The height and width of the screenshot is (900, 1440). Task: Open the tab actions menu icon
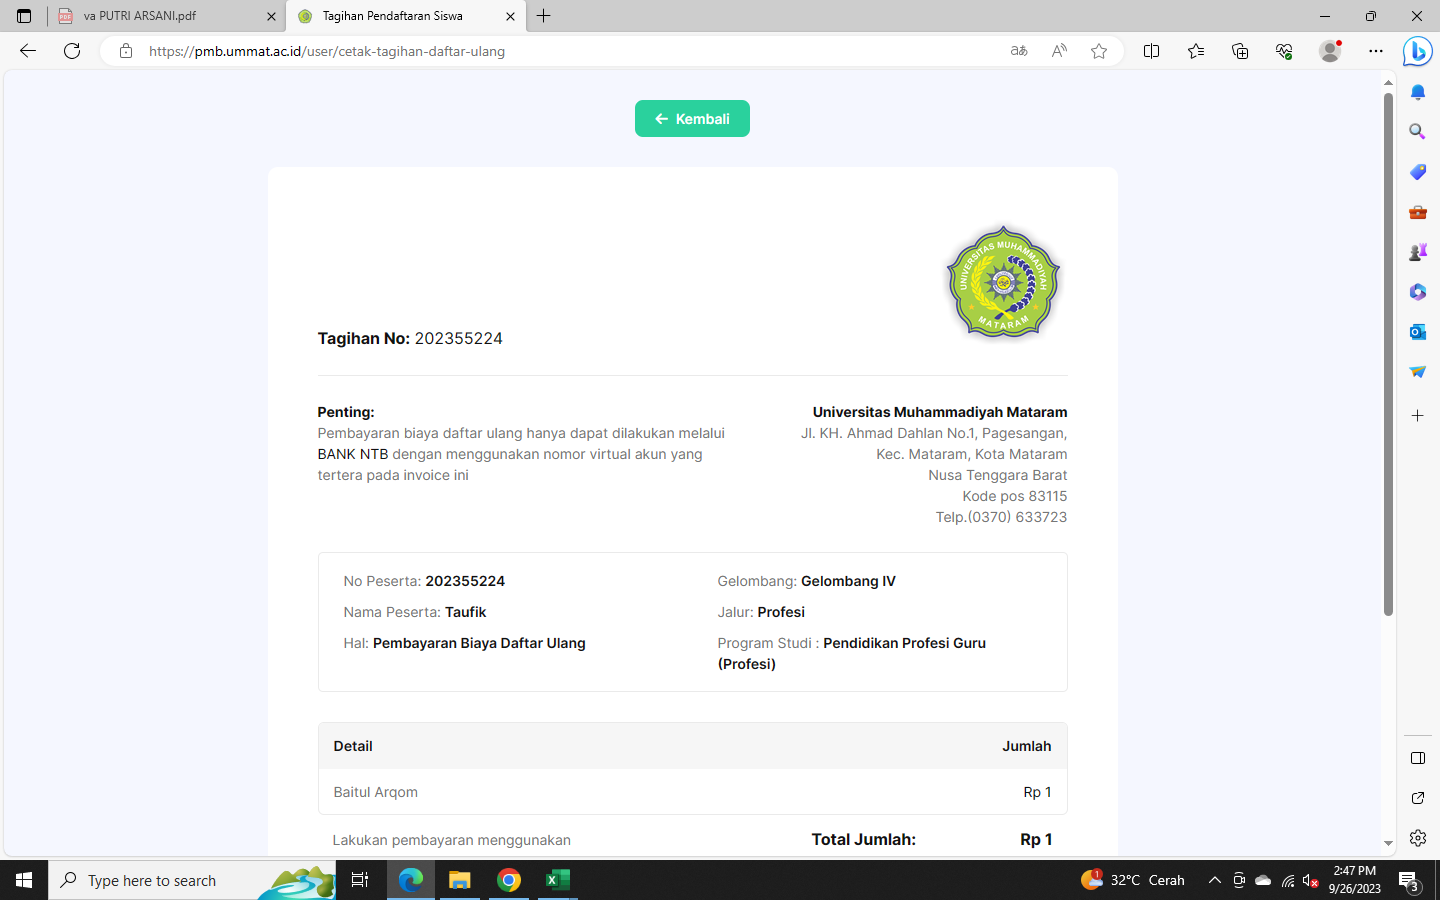pos(24,16)
